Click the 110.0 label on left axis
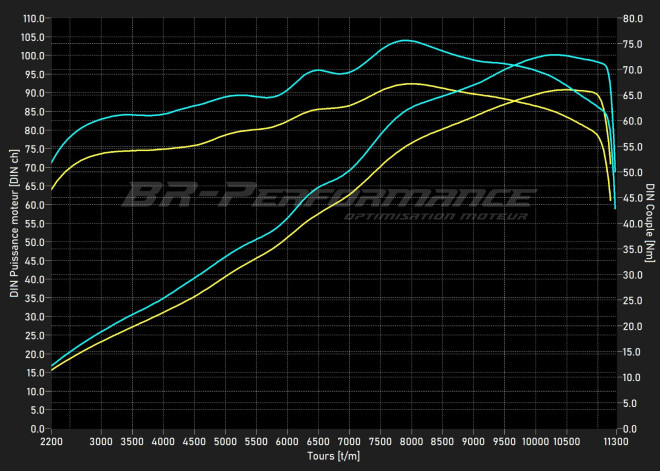This screenshot has height=471, width=660. [33, 19]
